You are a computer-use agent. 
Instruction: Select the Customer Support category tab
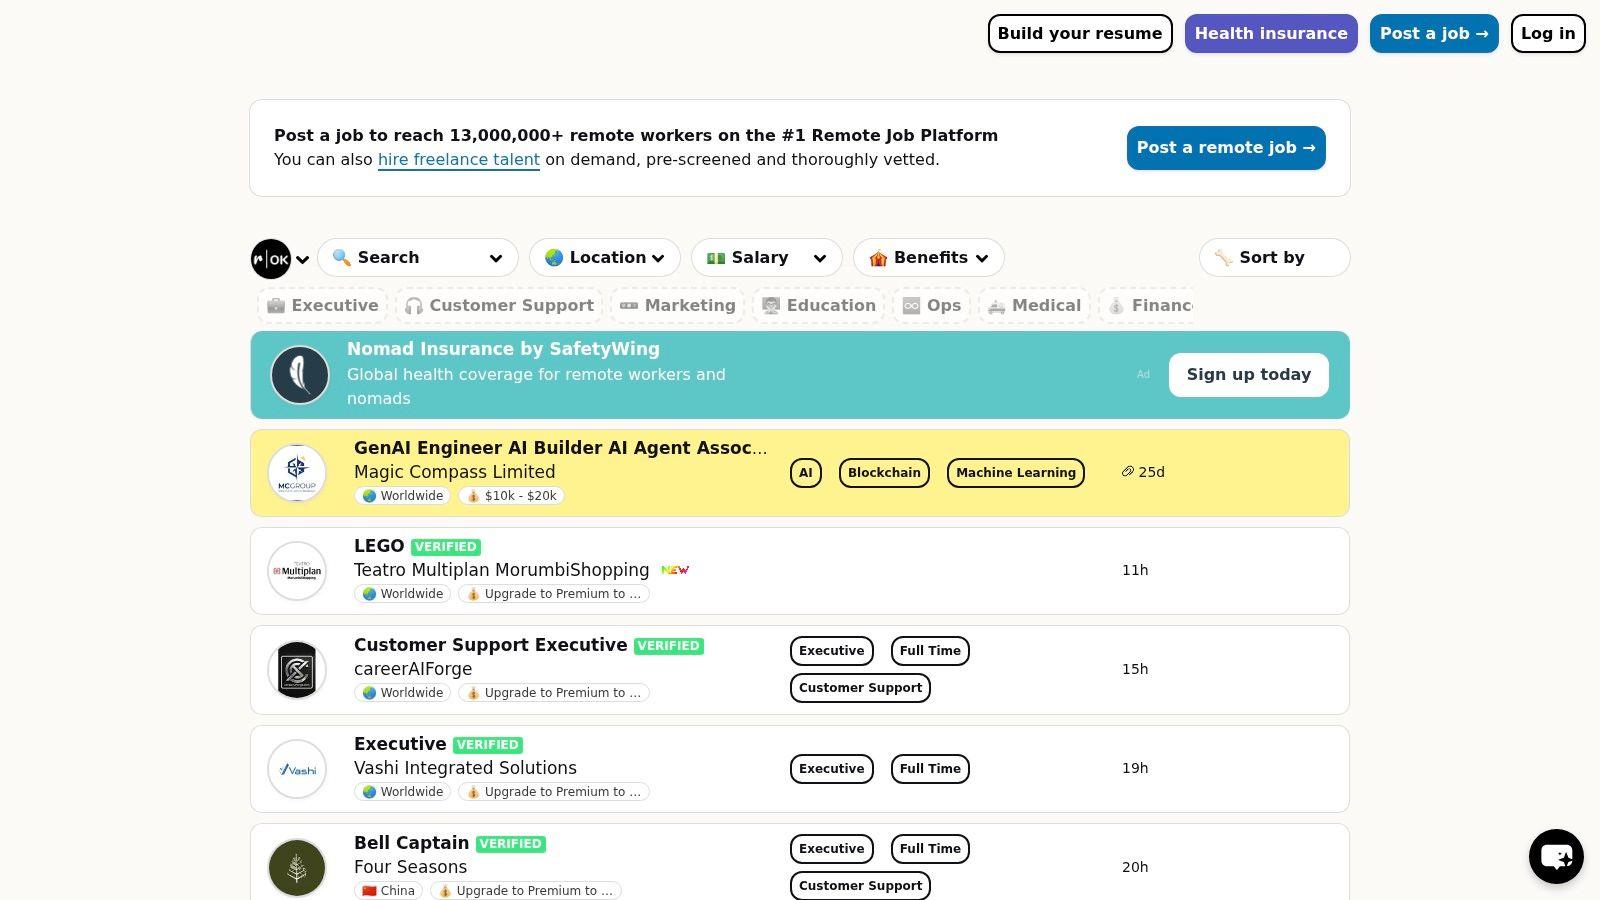pos(499,306)
